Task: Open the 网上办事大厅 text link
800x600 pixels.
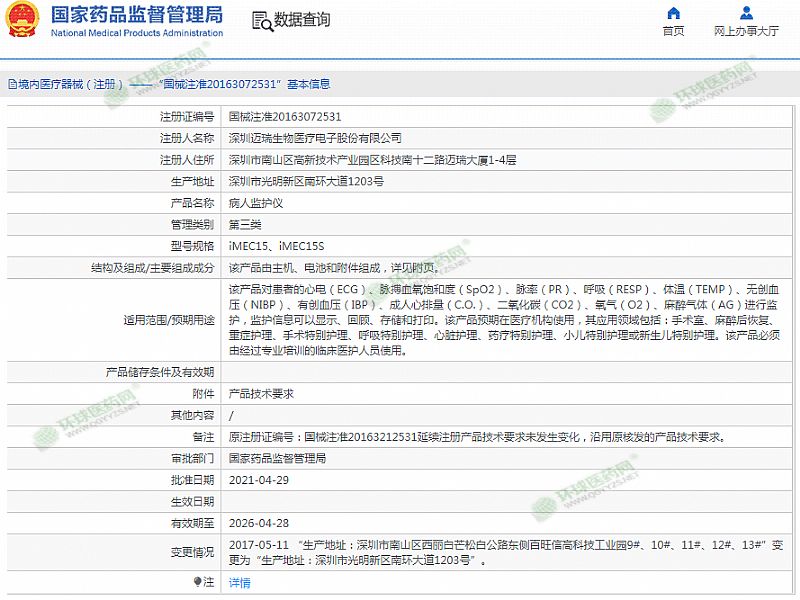Action: point(746,31)
